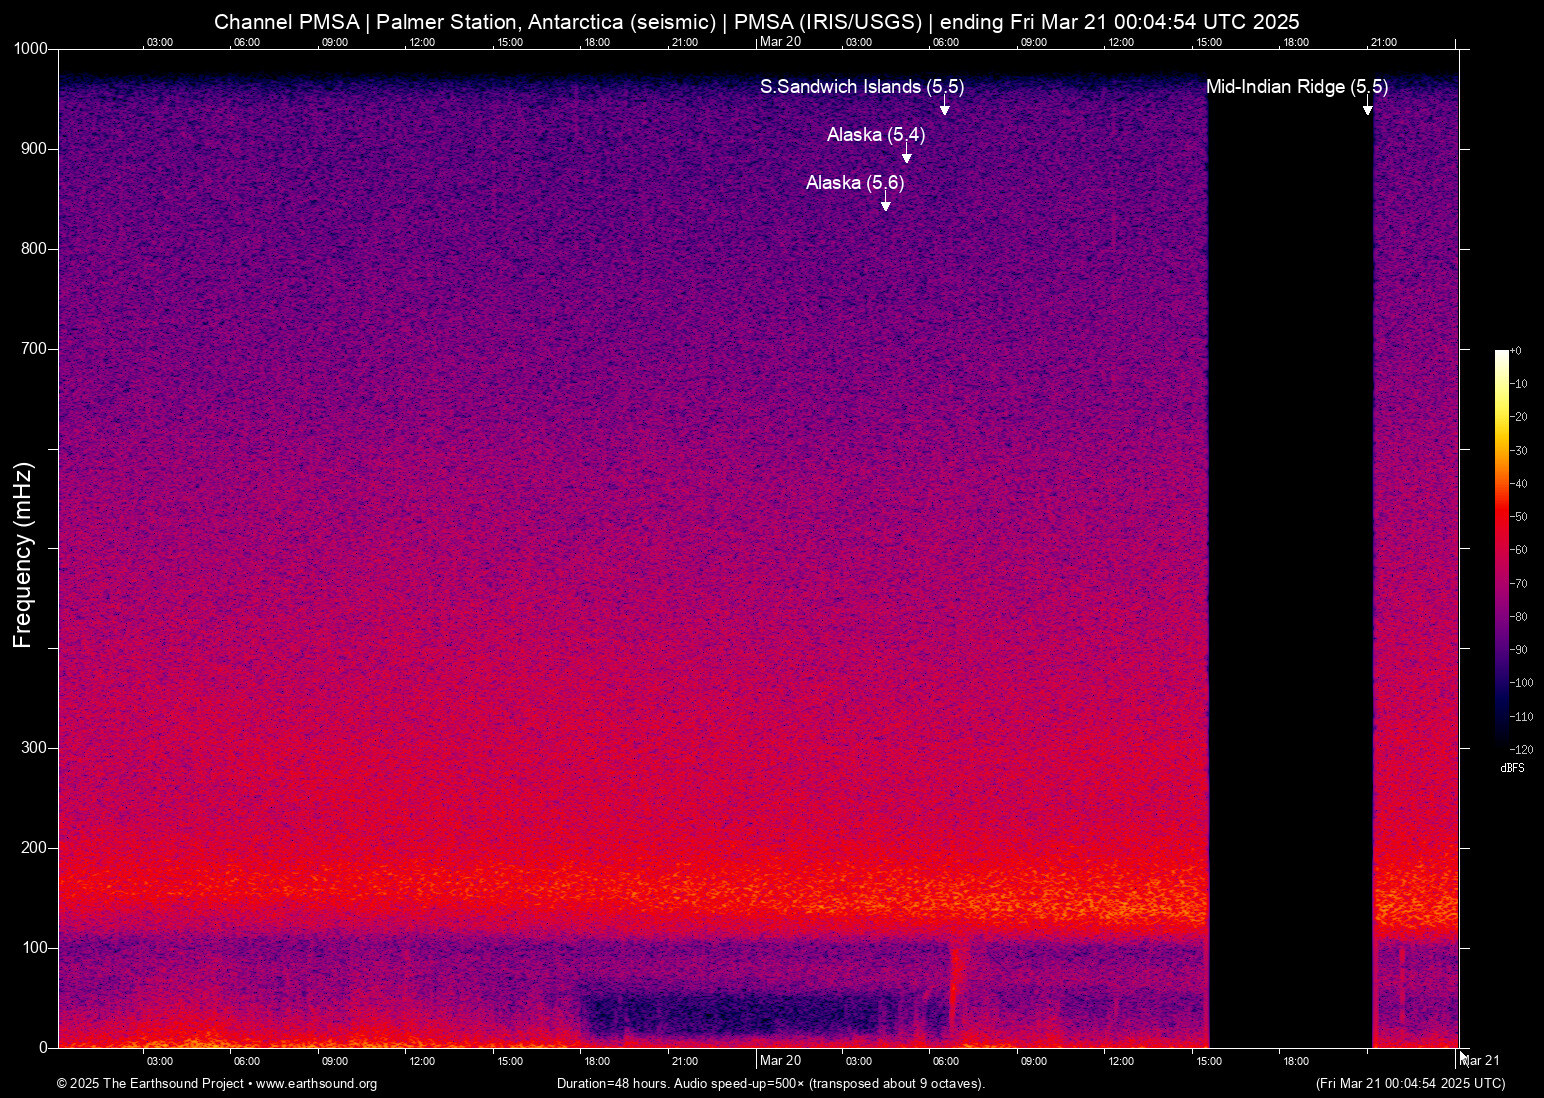Click the 03:00 label on the top axis
Image resolution: width=1544 pixels, height=1098 pixels.
tap(160, 42)
